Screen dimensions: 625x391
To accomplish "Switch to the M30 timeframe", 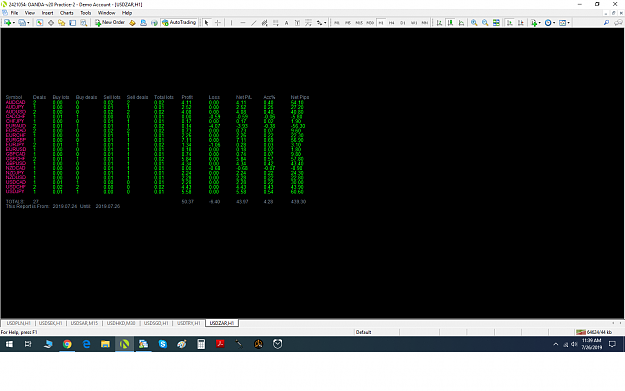I will [x=370, y=23].
